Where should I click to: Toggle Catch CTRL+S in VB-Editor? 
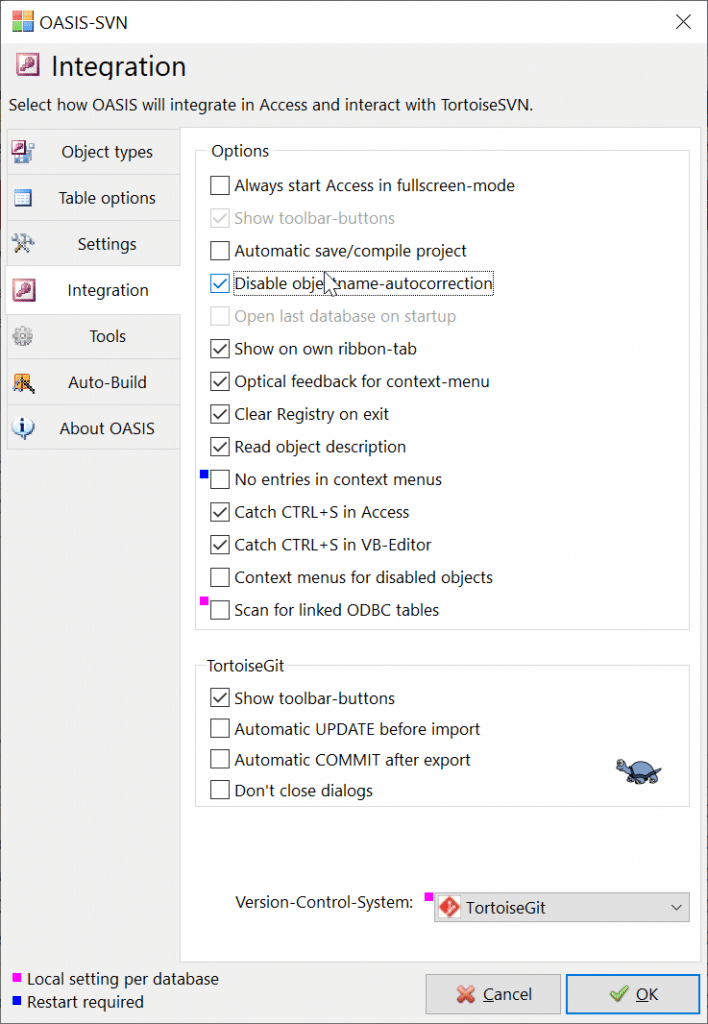[219, 545]
